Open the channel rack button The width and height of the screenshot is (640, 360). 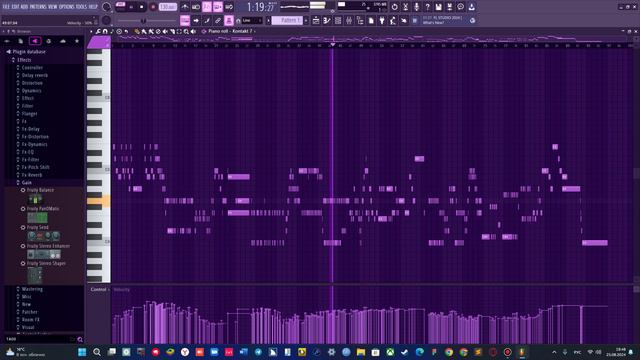pyautogui.click(x=338, y=20)
